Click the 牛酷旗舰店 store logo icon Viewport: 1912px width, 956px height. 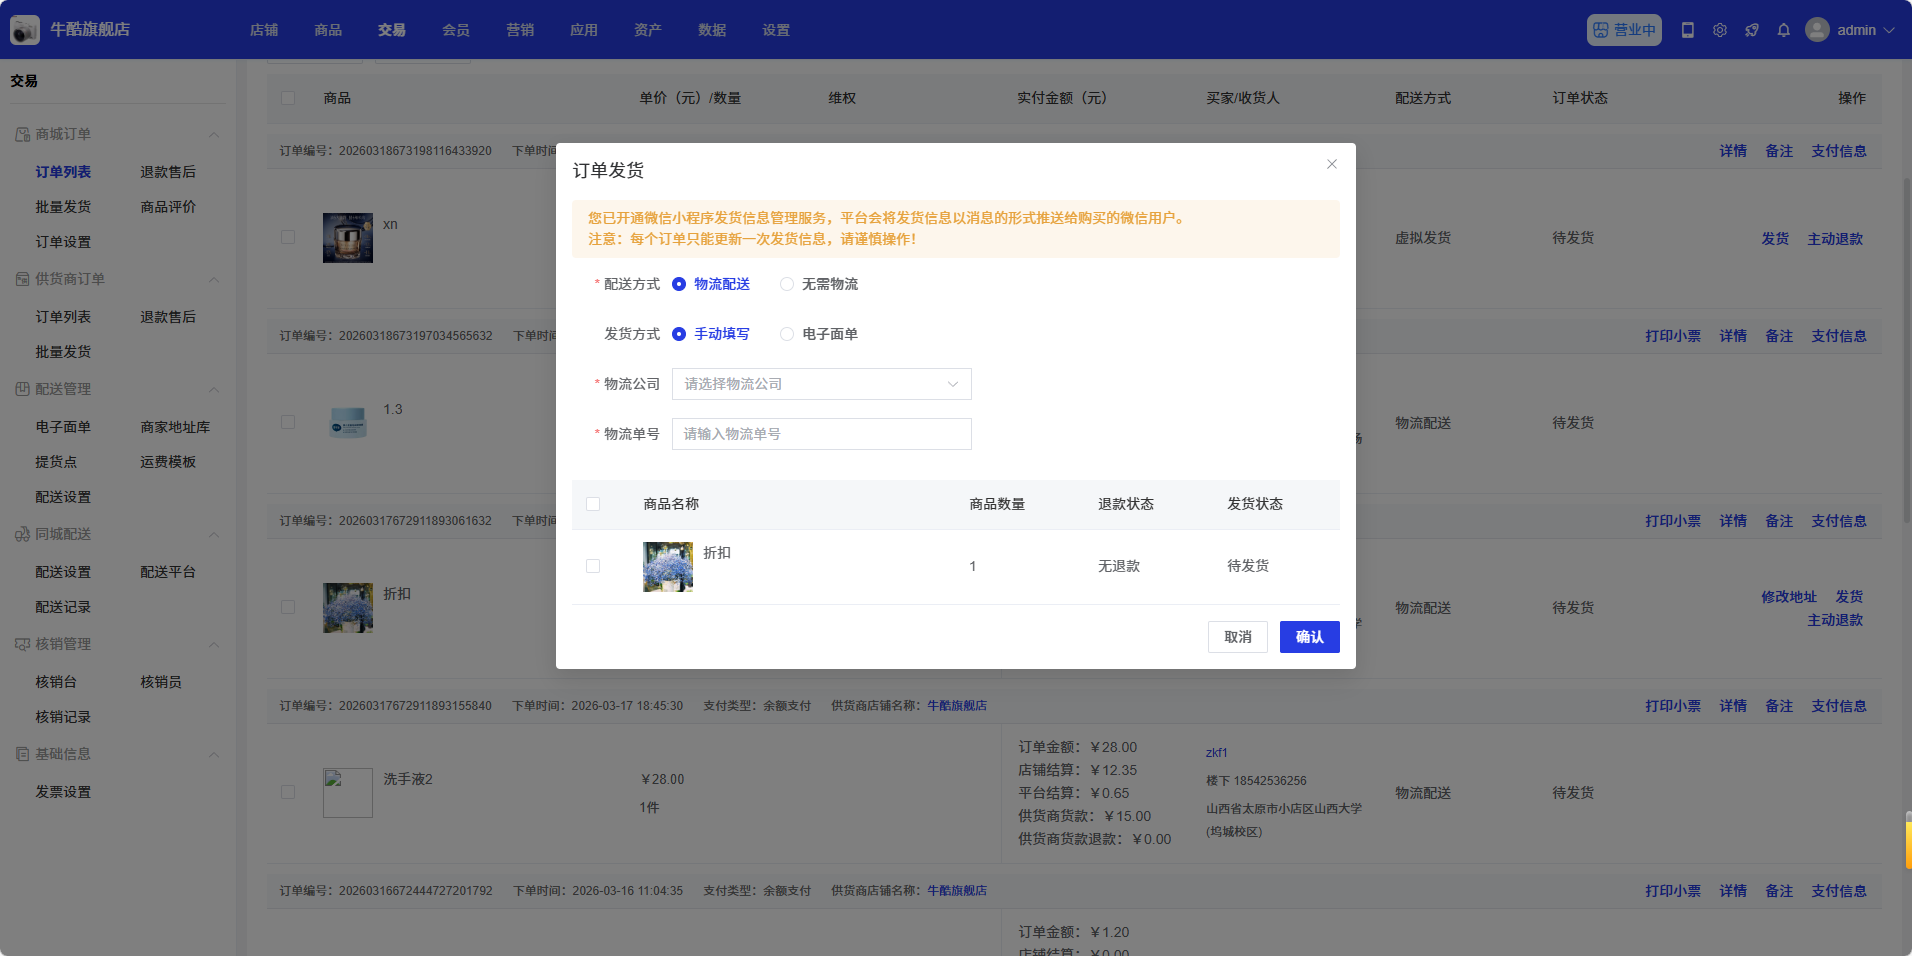click(x=25, y=30)
